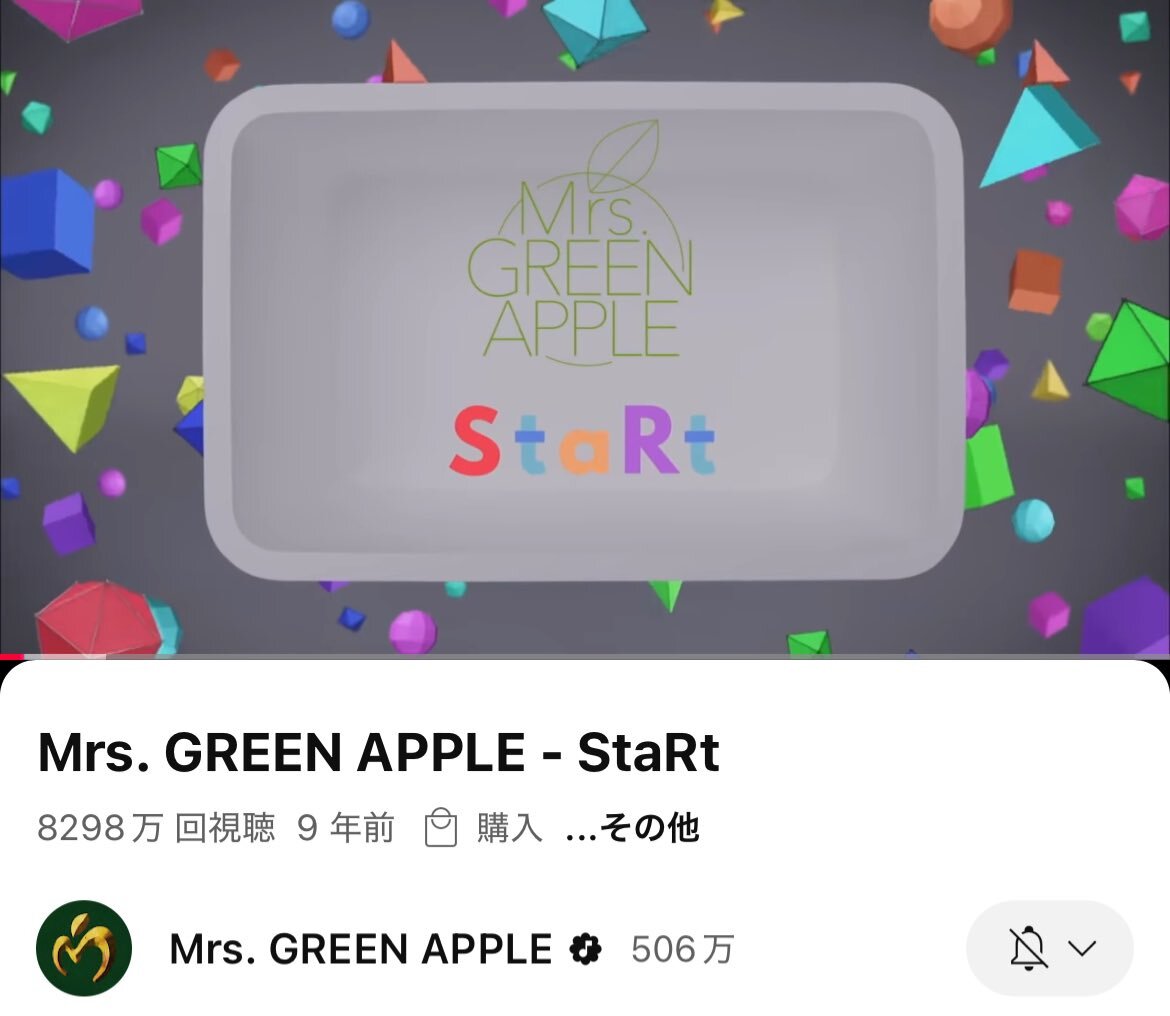
Task: Click the 506万 subscriber count
Action: [683, 949]
